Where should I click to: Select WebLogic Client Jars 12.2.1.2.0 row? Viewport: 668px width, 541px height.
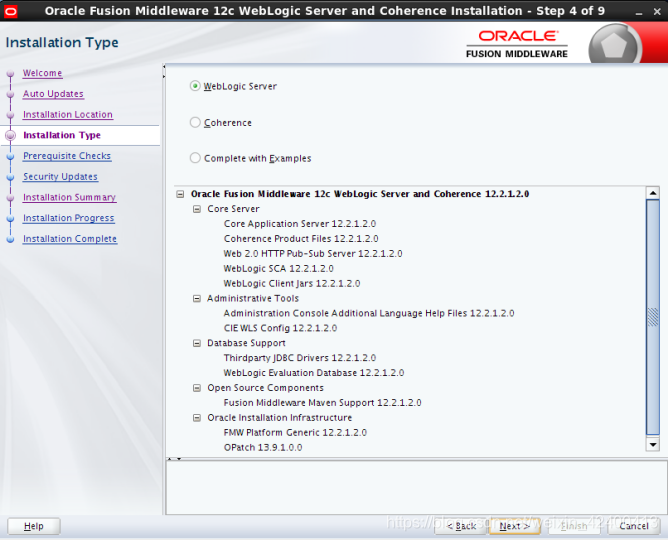click(x=292, y=284)
